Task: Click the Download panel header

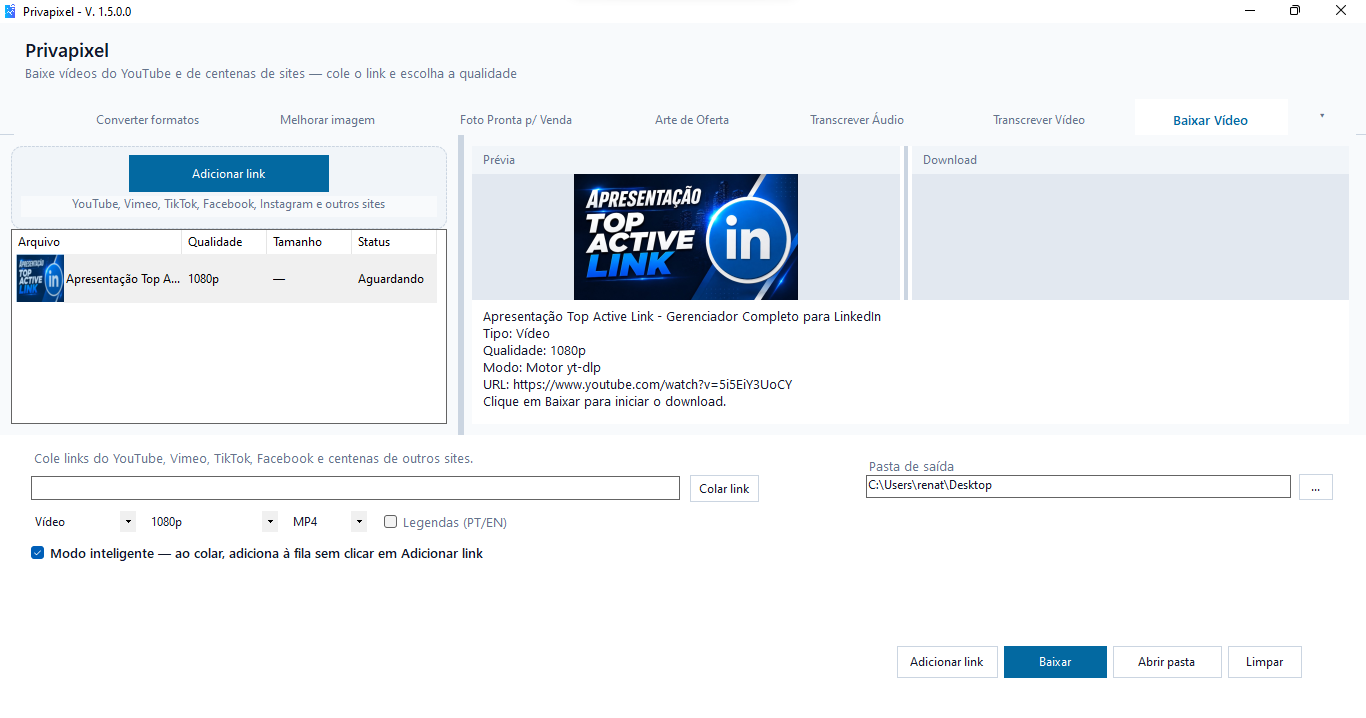Action: point(1130,160)
